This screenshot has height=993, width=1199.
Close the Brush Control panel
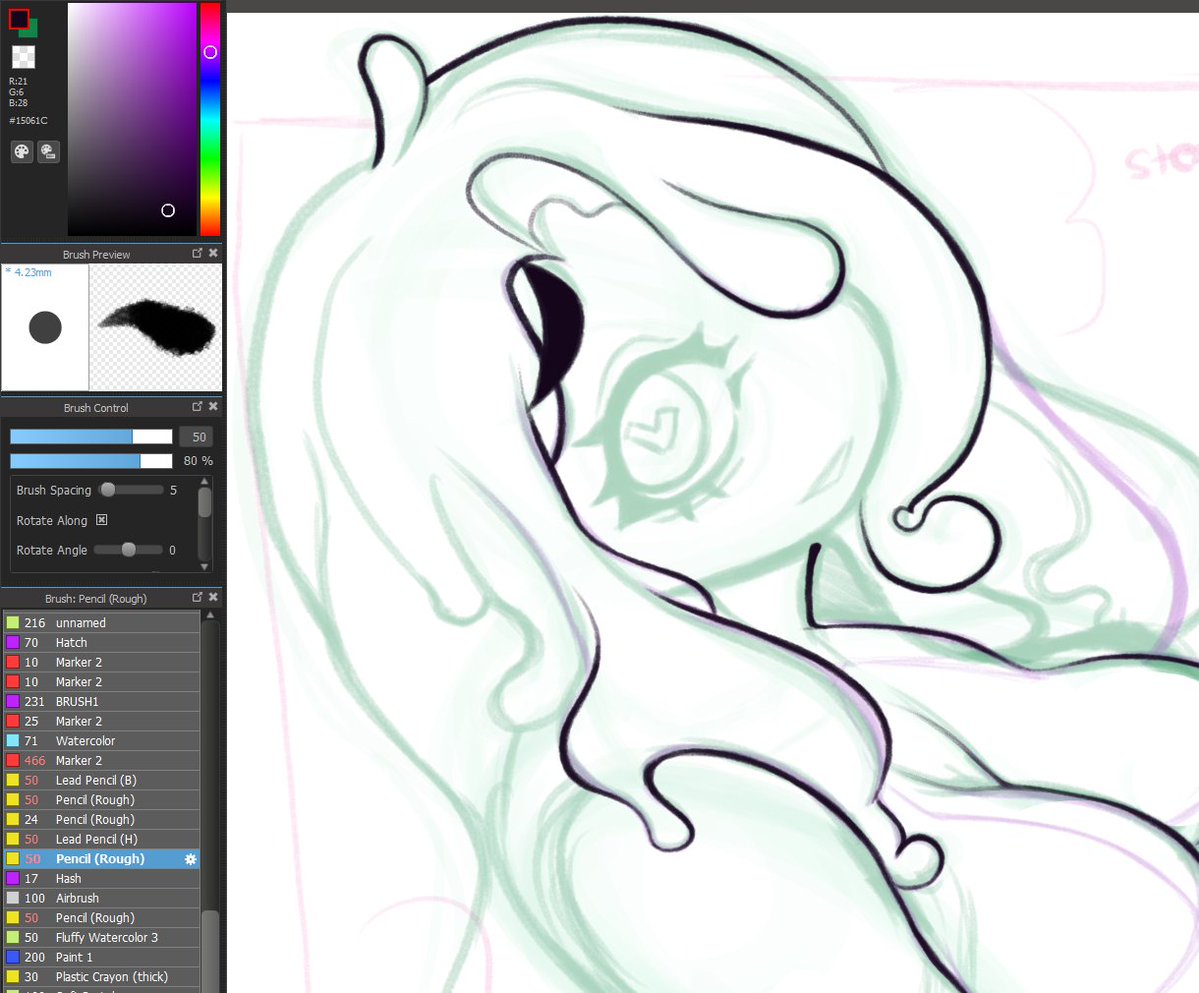[x=213, y=407]
